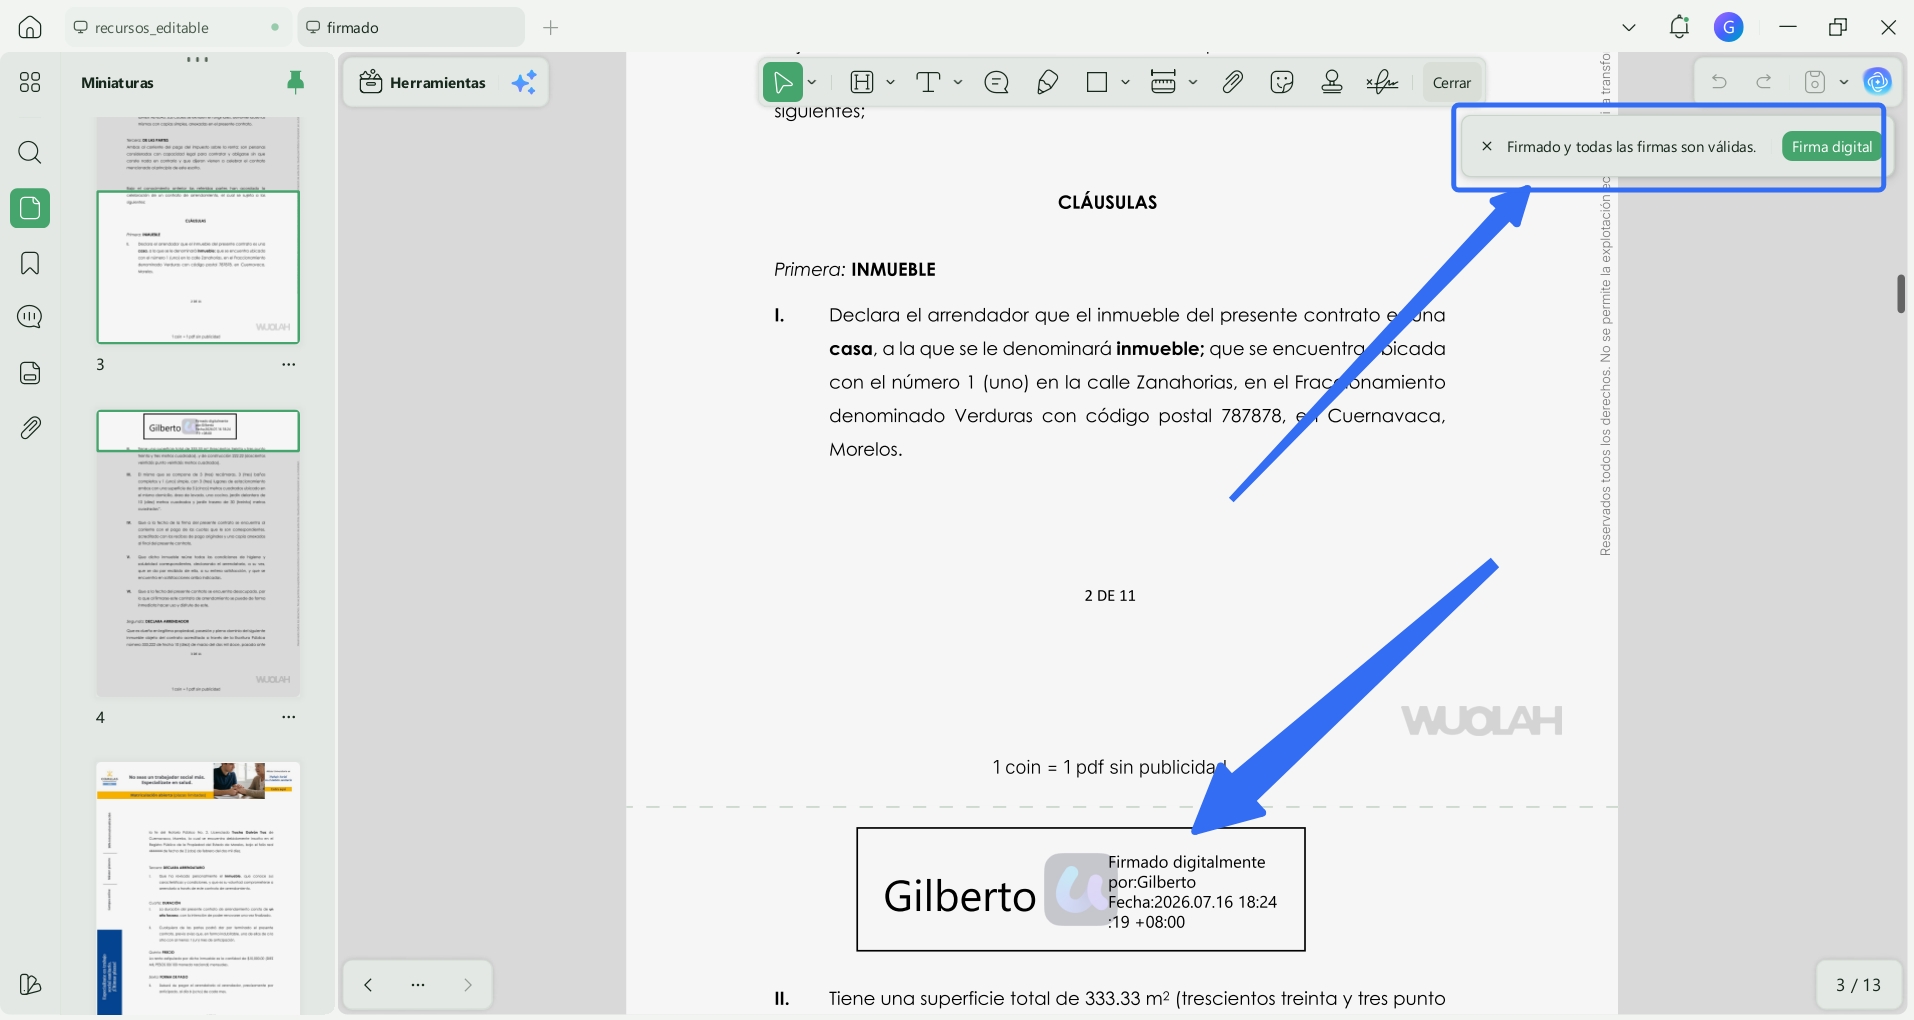
Task: Click the Cerrar button in toolbar
Action: [x=1451, y=82]
